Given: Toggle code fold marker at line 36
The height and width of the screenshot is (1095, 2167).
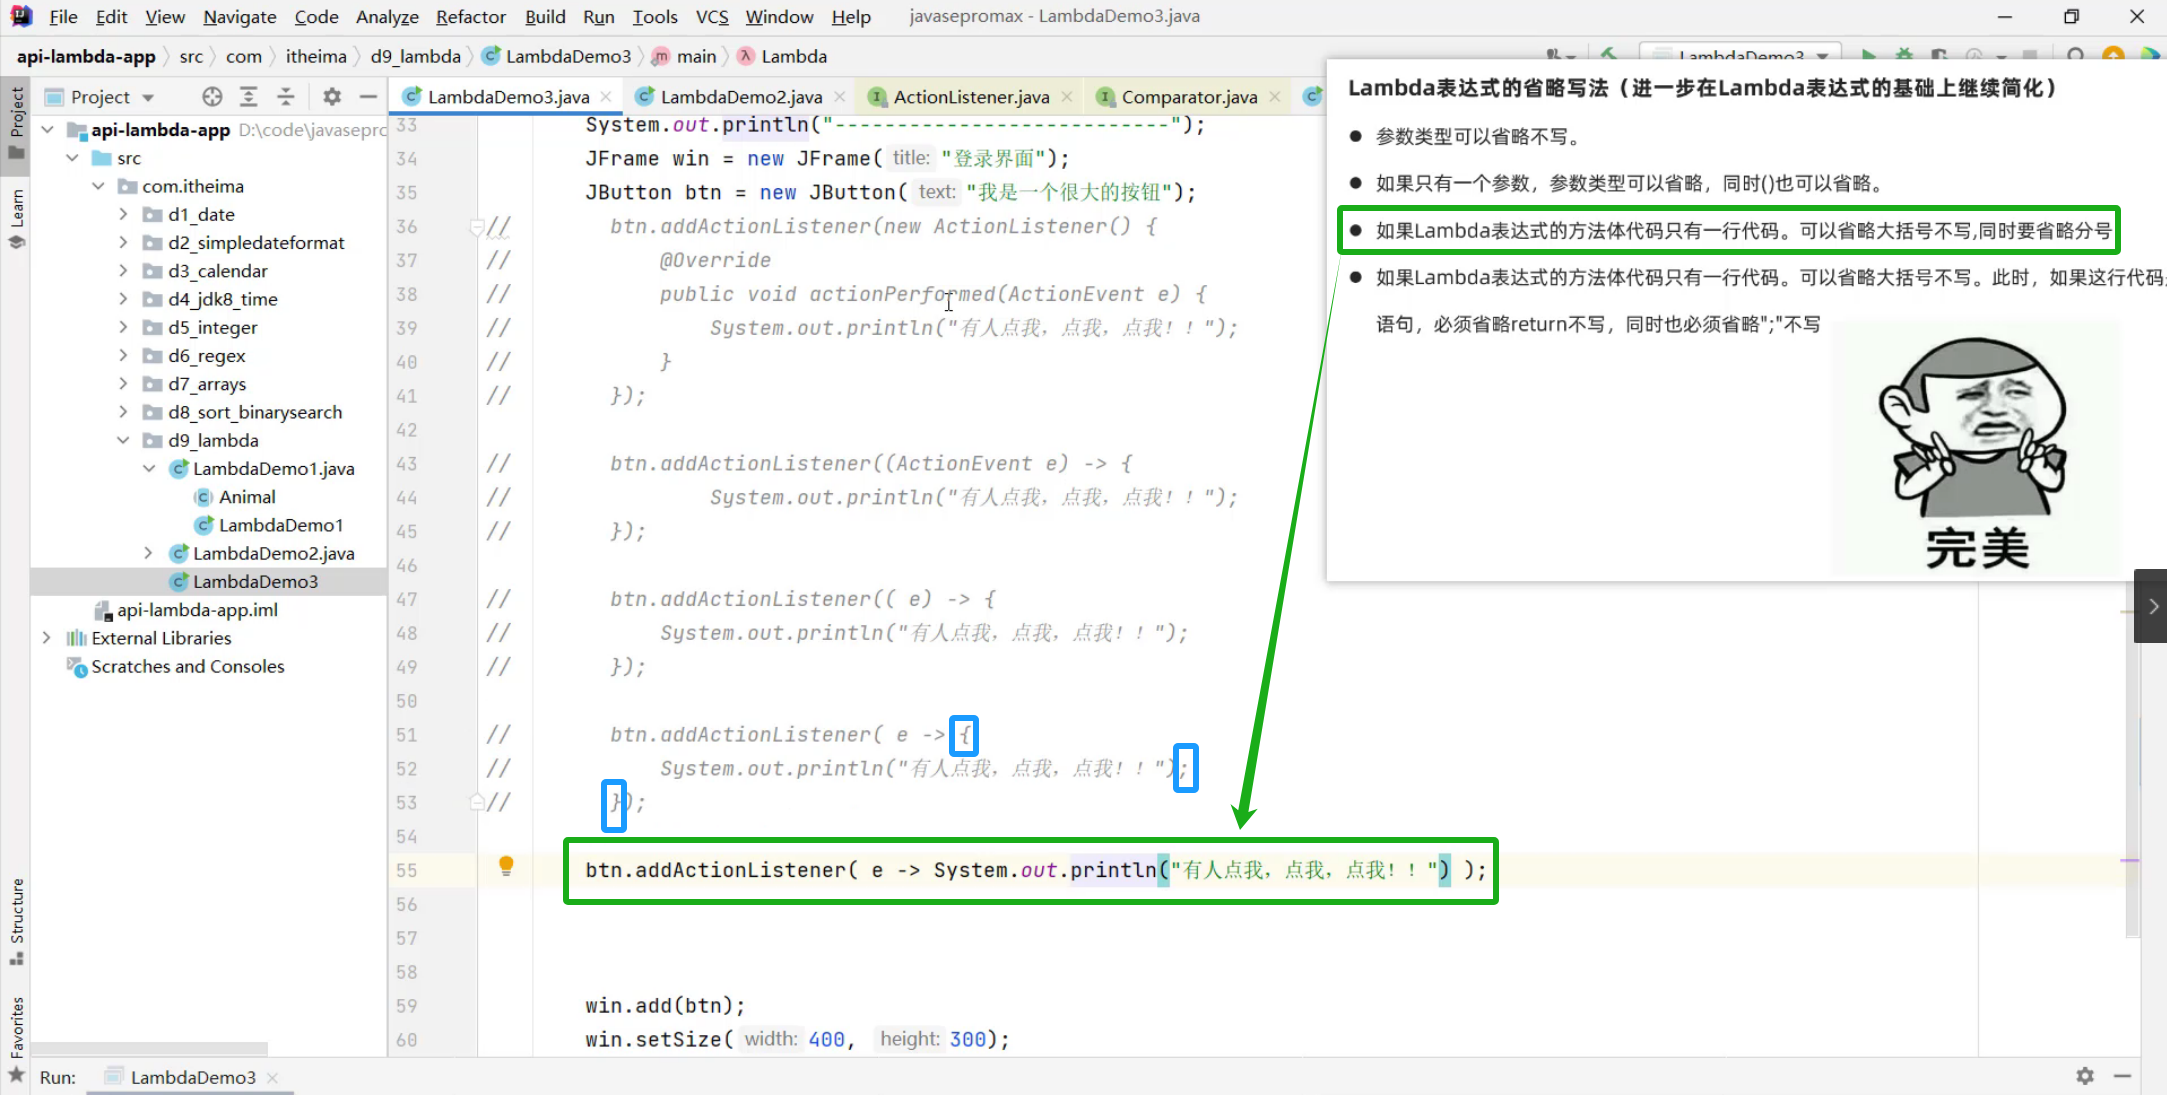Looking at the screenshot, I should 477,227.
